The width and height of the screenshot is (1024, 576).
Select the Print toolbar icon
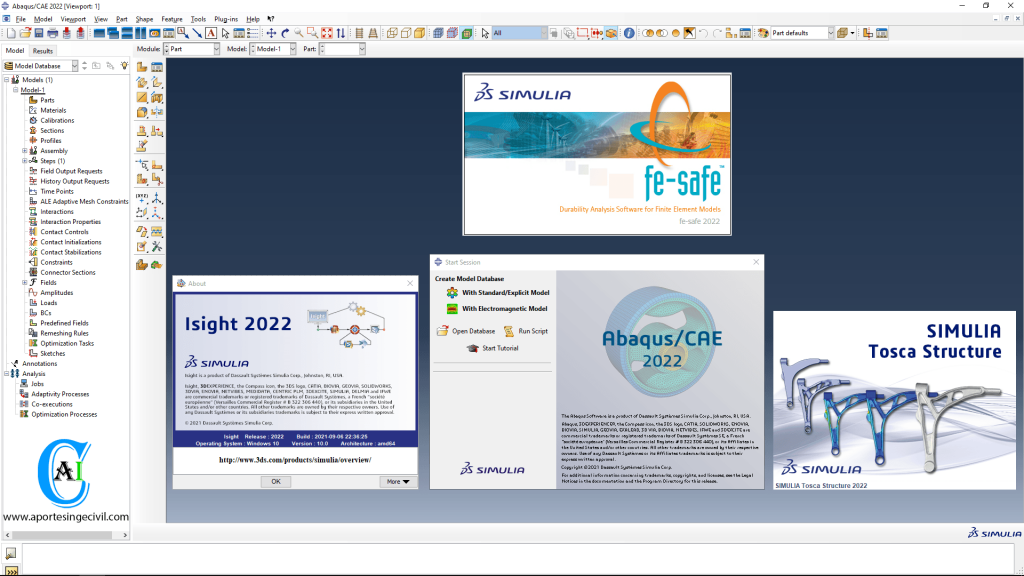[52, 34]
